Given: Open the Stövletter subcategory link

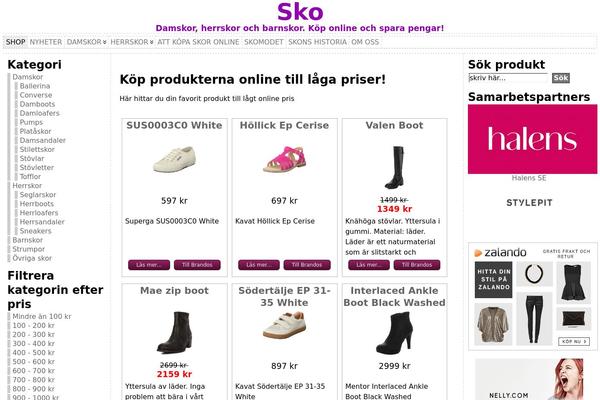Looking at the screenshot, I should coord(37,168).
